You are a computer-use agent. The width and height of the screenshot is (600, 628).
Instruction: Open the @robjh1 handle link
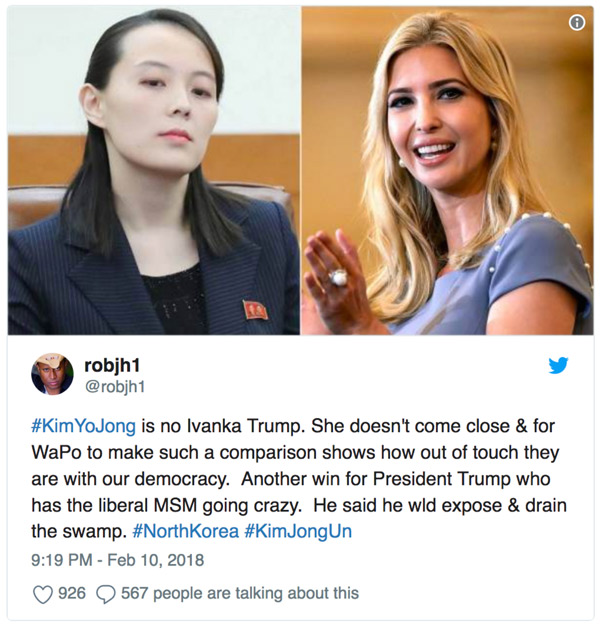point(115,387)
